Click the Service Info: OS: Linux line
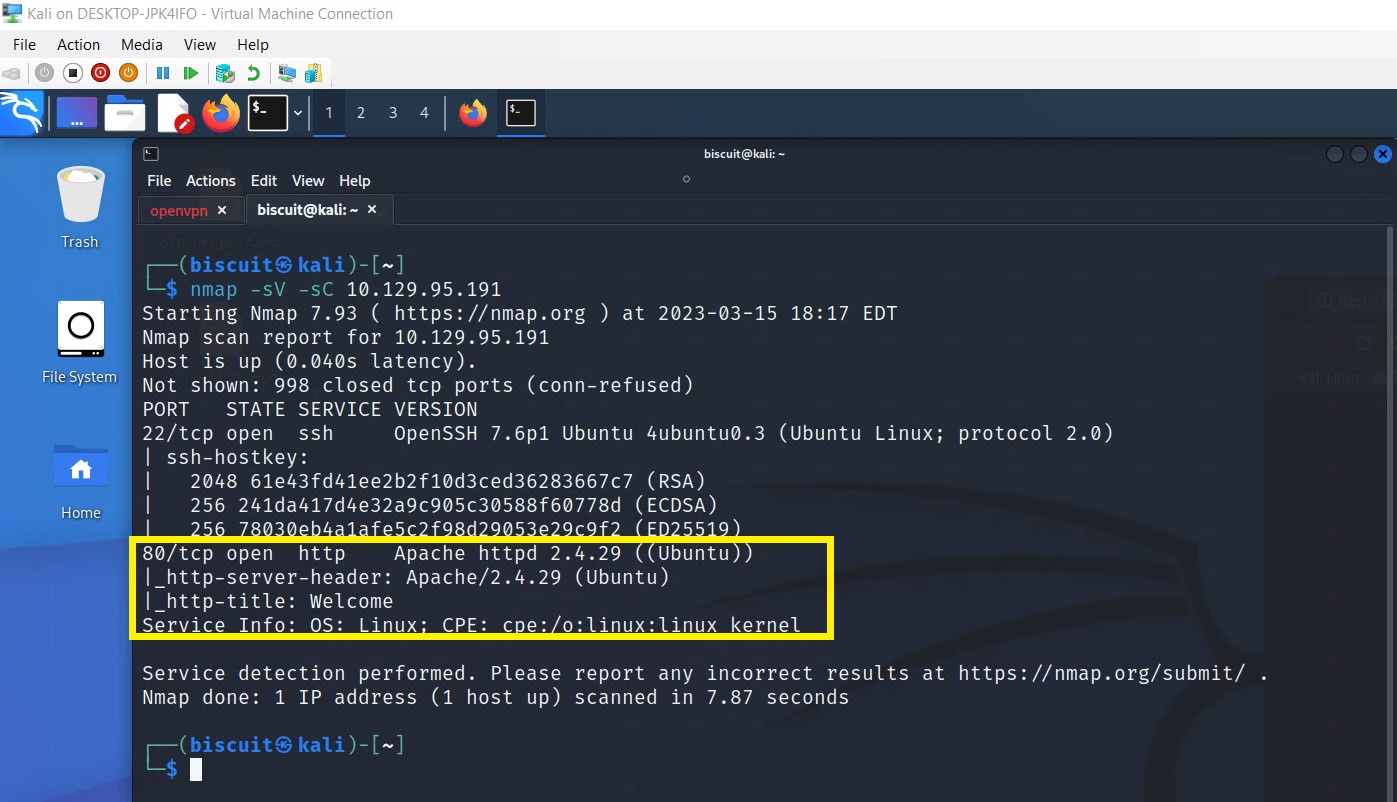 click(x=472, y=626)
